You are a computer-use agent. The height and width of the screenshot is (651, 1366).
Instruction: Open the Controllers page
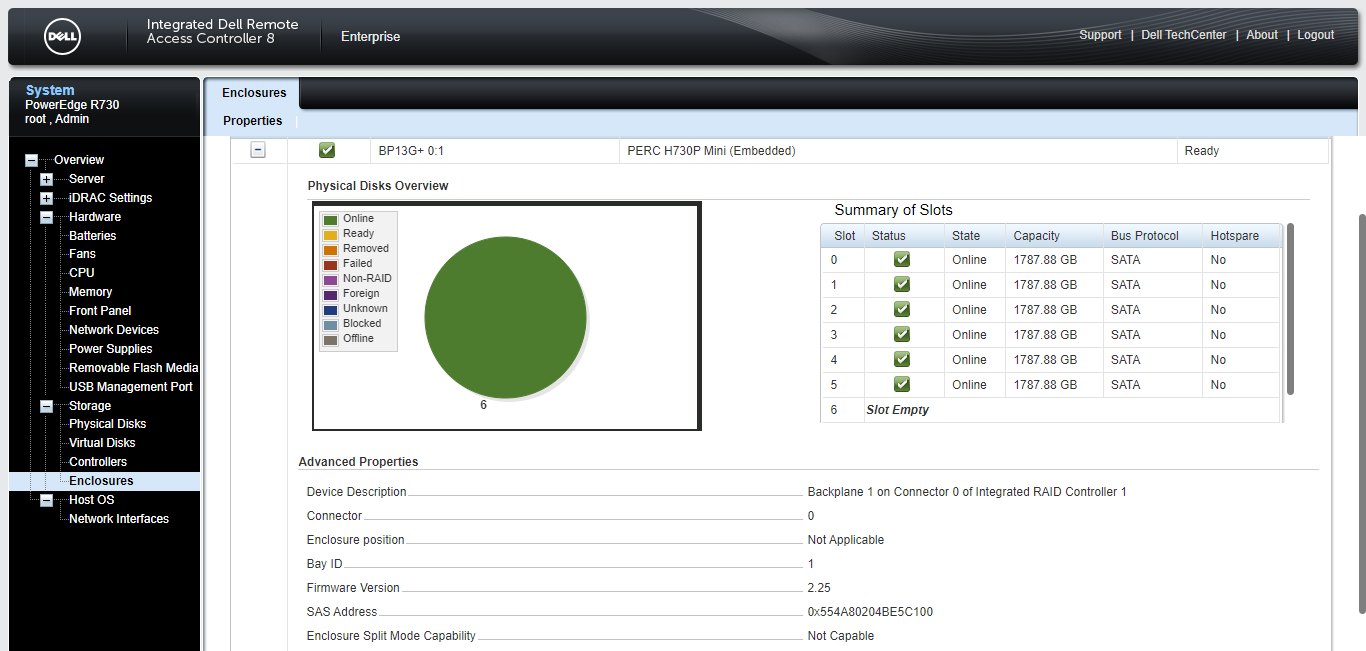(x=98, y=462)
